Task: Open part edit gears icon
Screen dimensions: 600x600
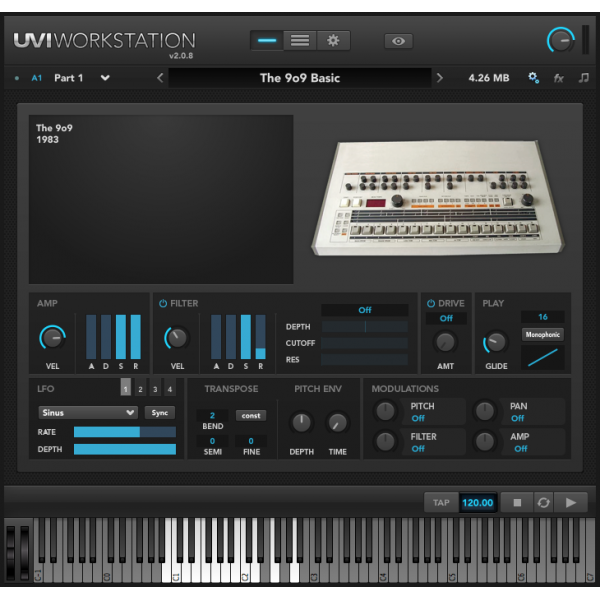Action: click(533, 78)
